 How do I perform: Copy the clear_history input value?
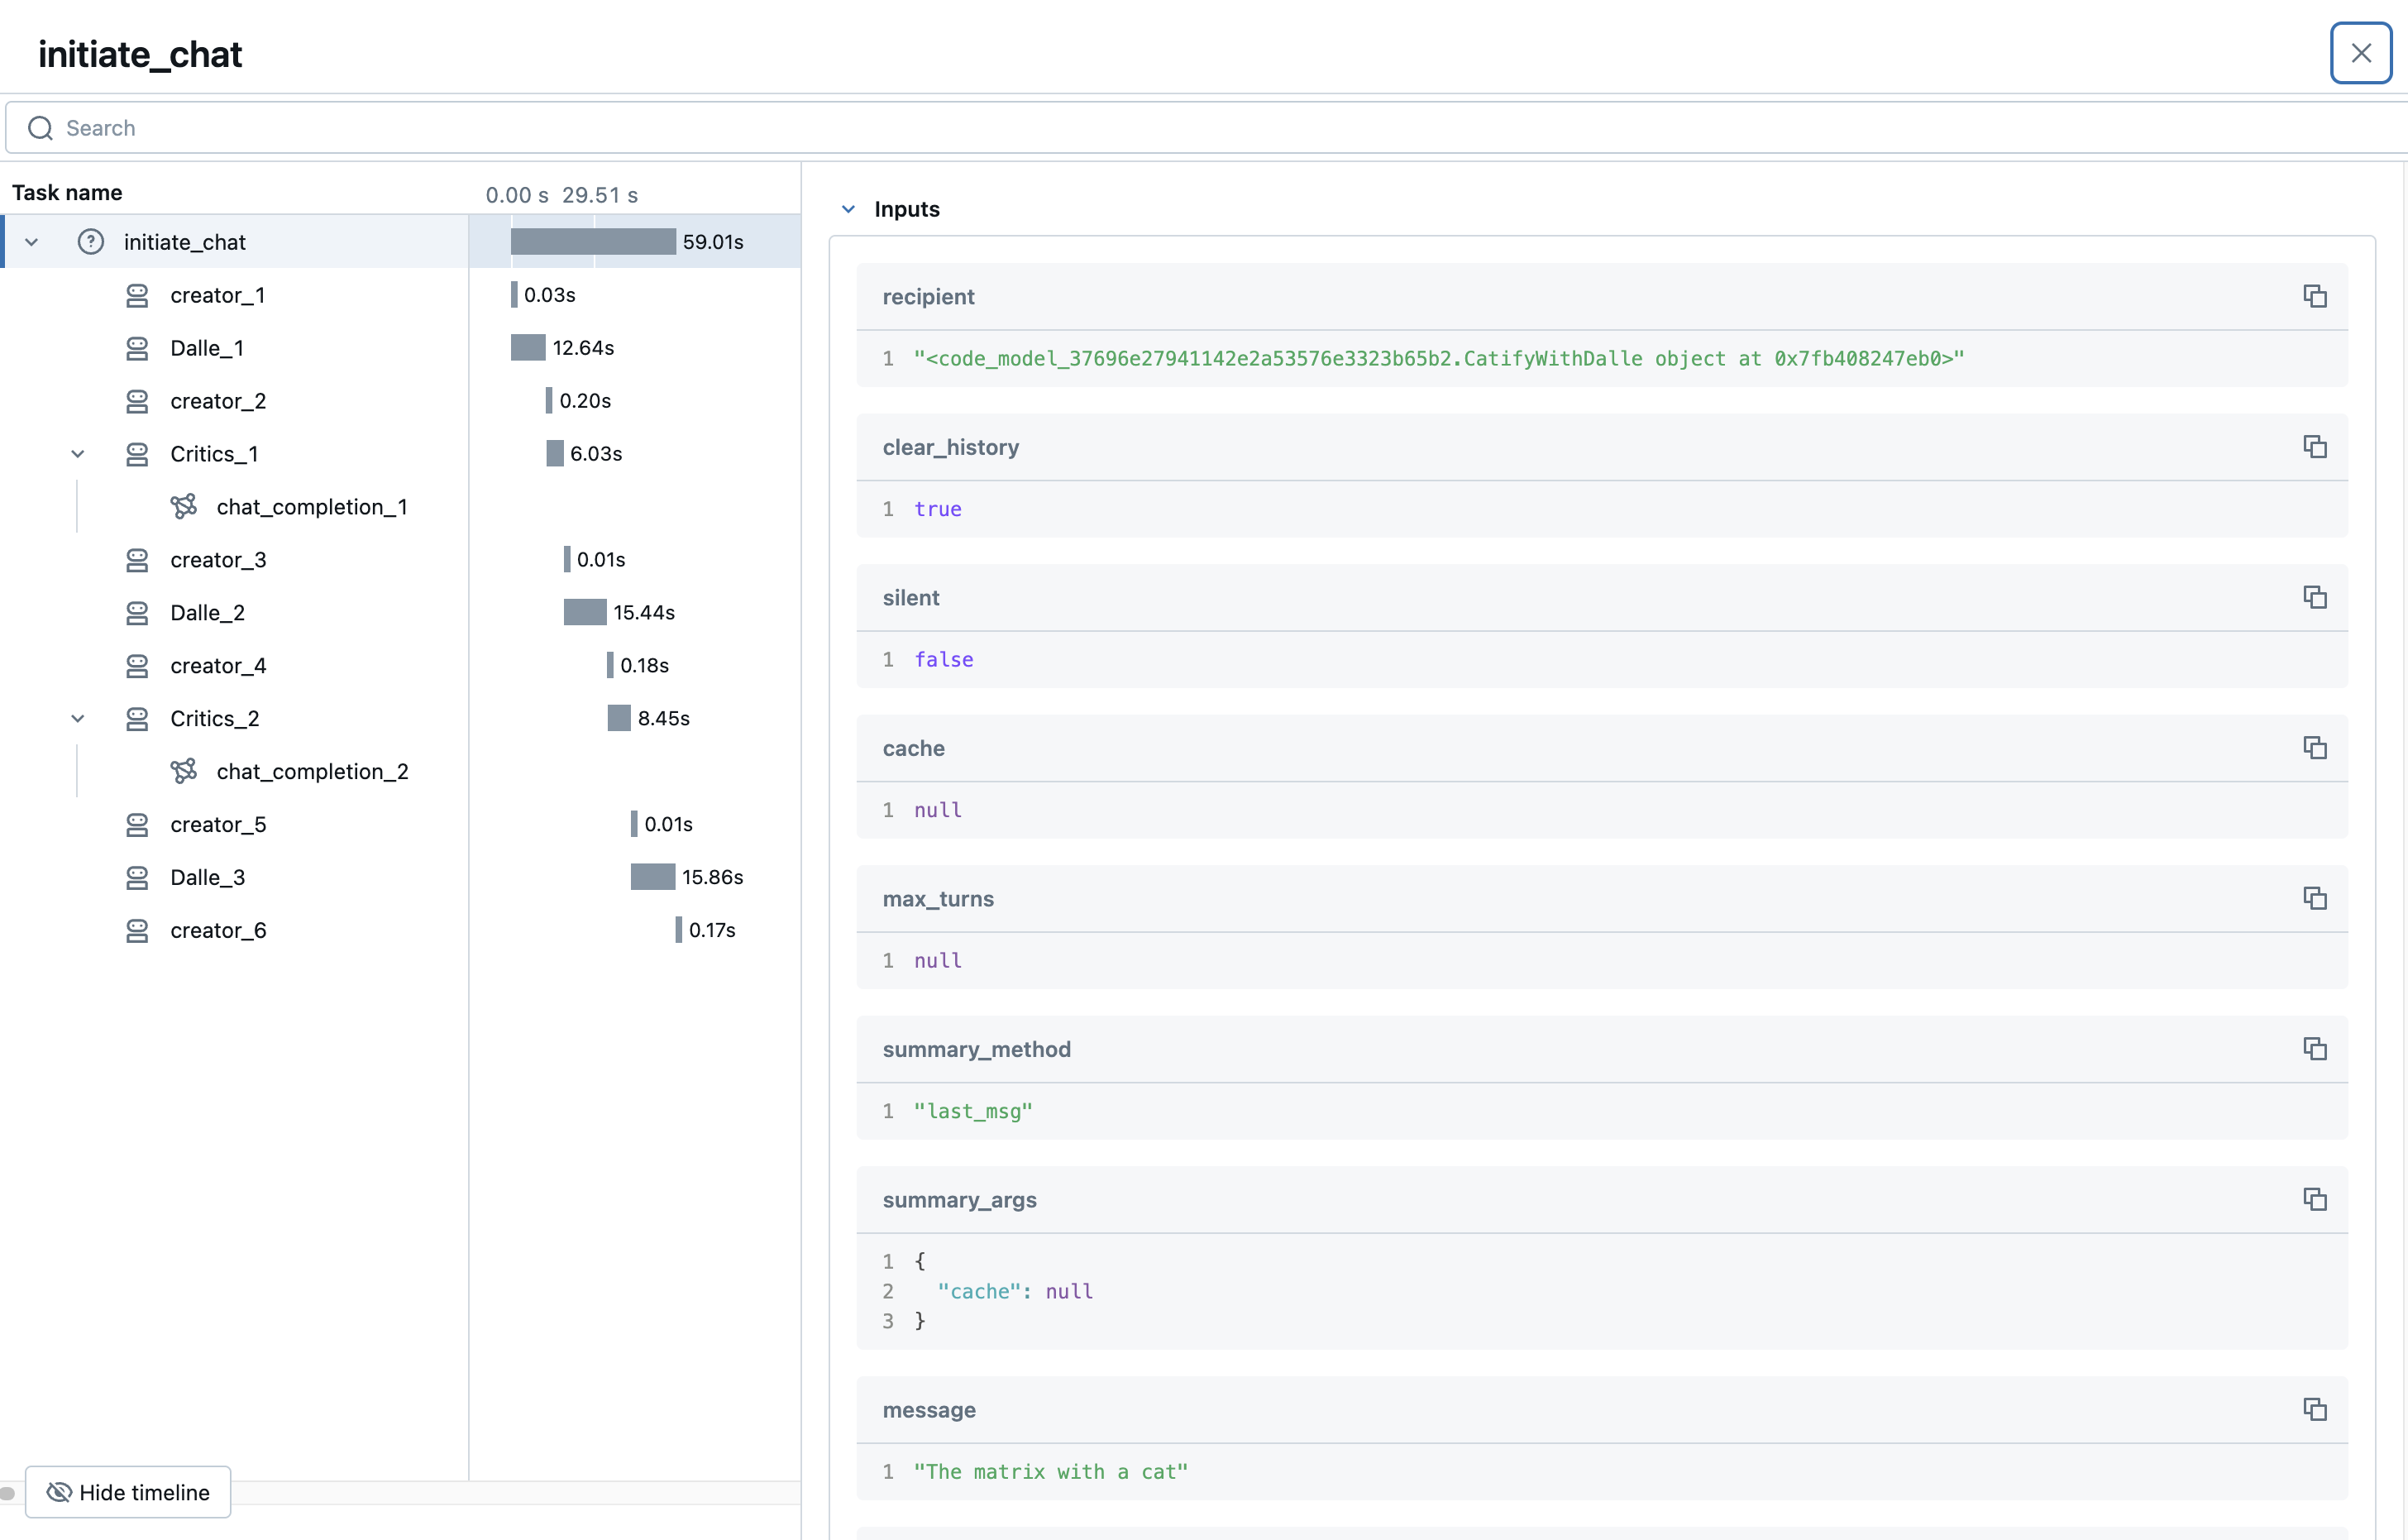pyautogui.click(x=2316, y=447)
